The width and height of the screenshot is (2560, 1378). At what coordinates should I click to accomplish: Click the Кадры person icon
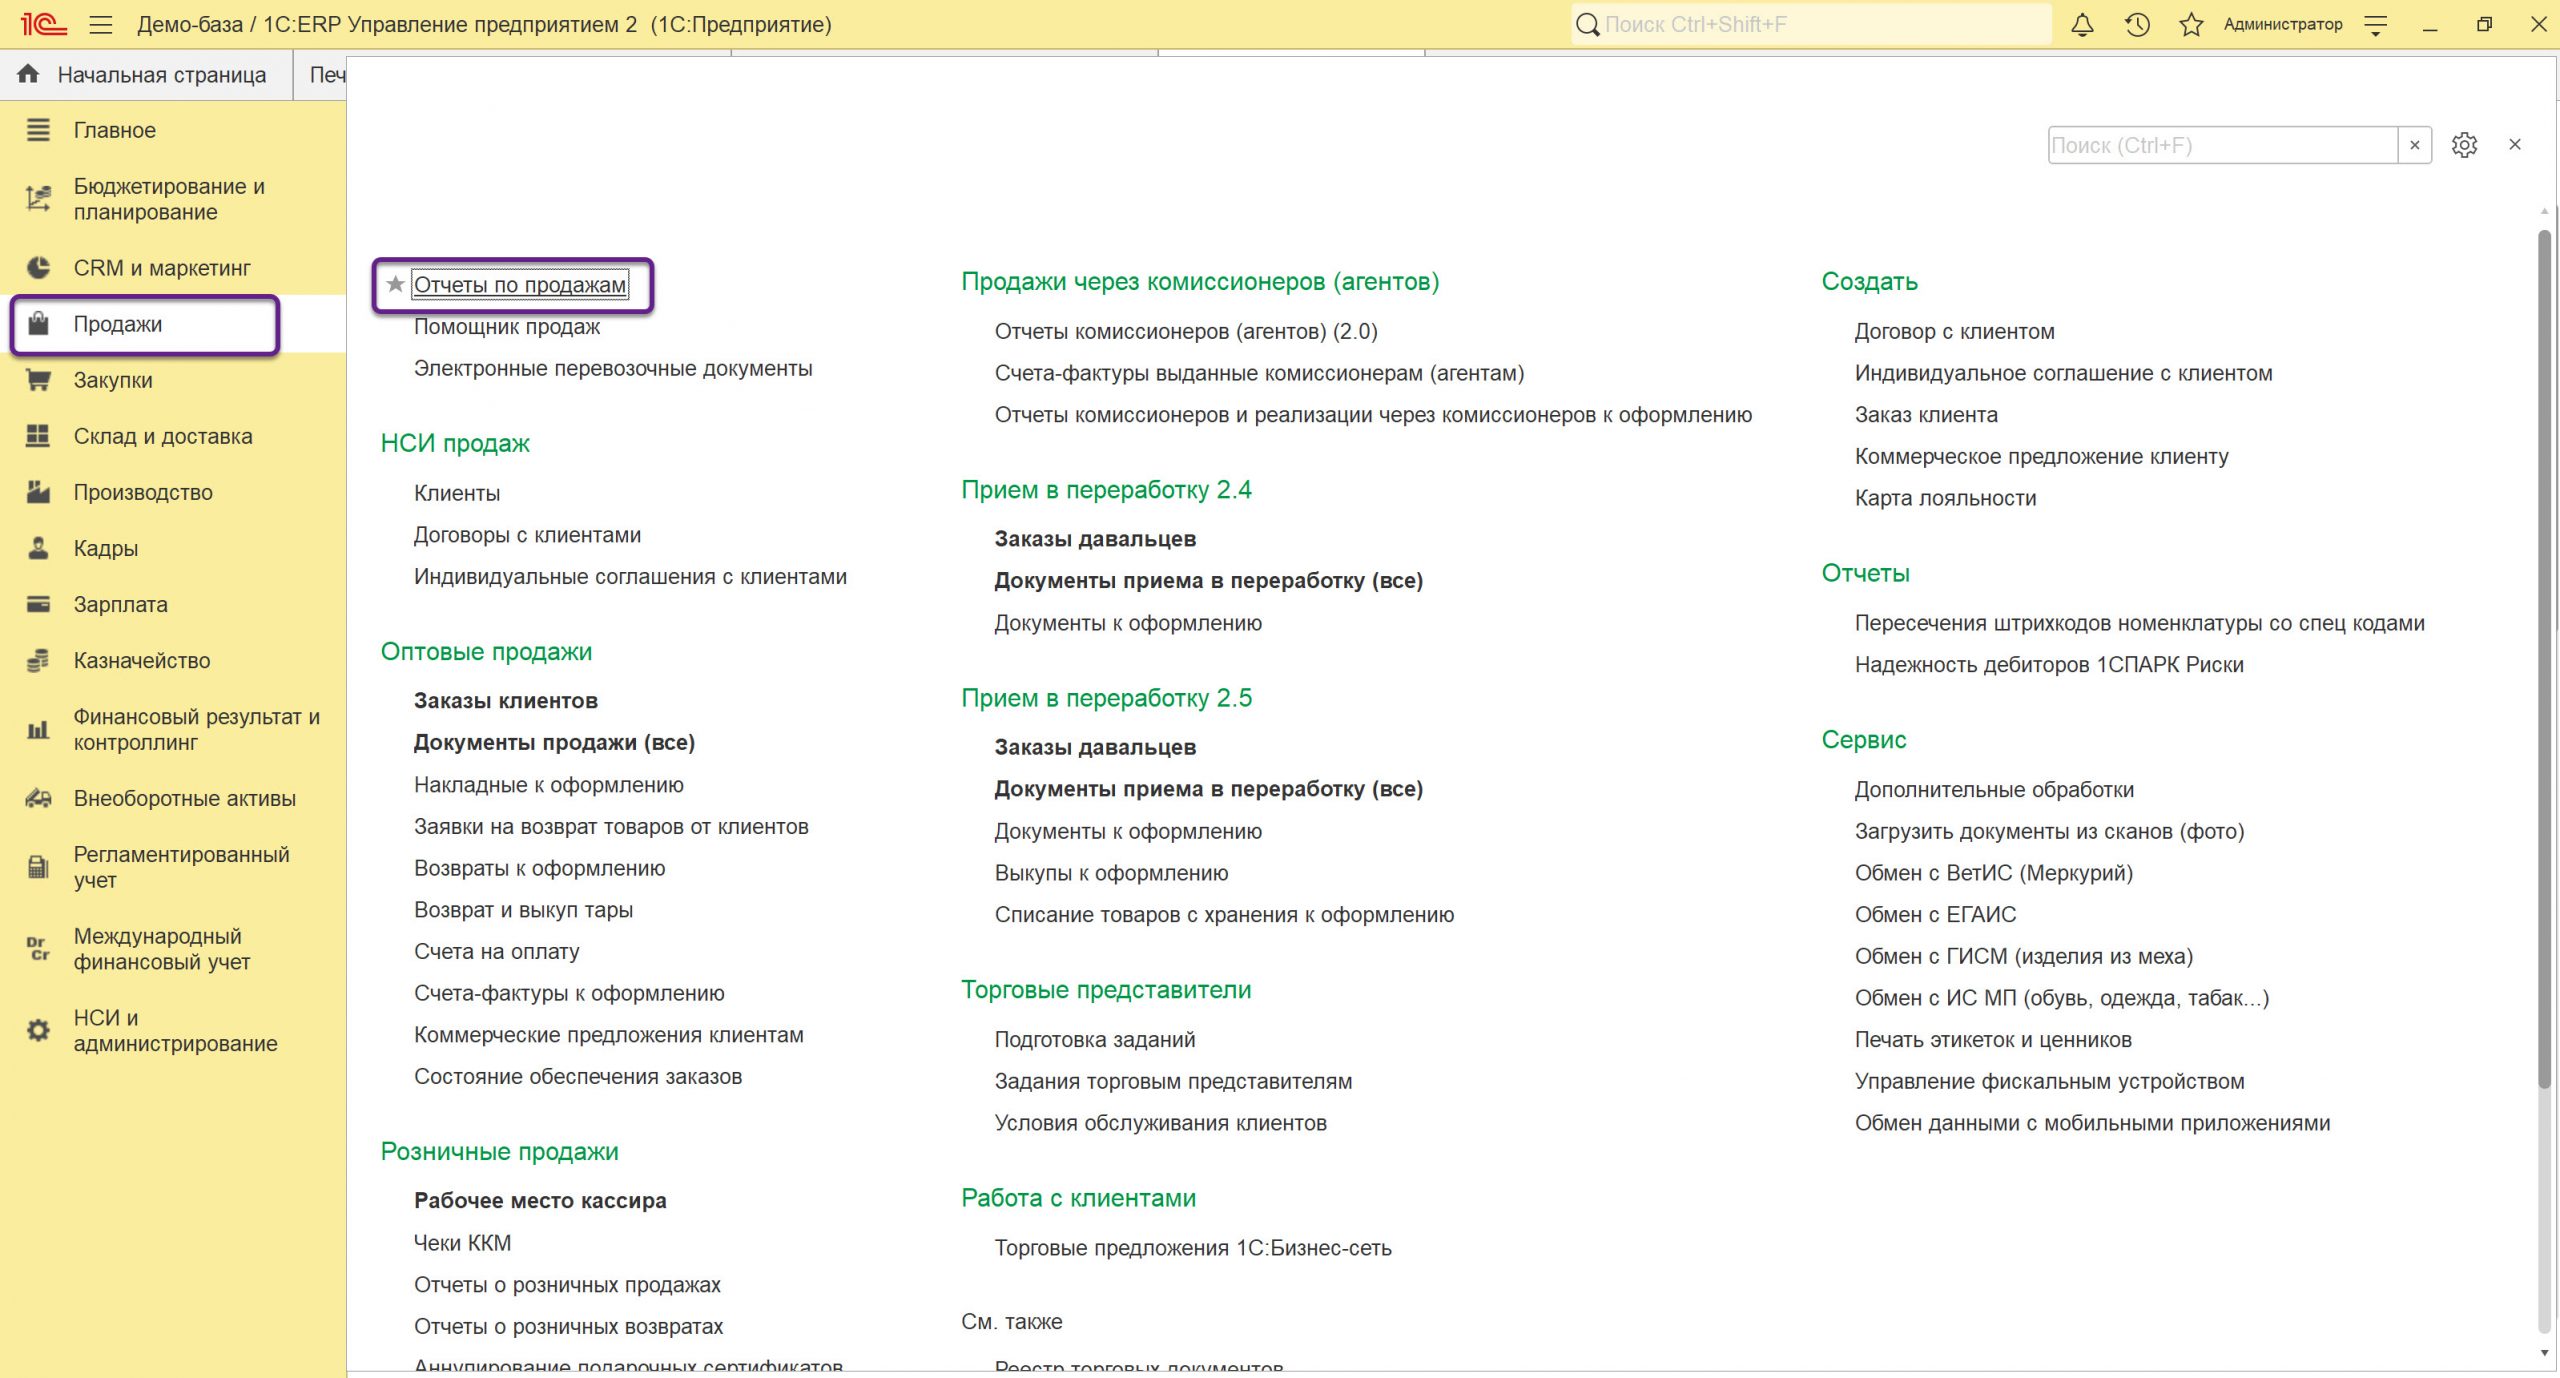coord(38,548)
